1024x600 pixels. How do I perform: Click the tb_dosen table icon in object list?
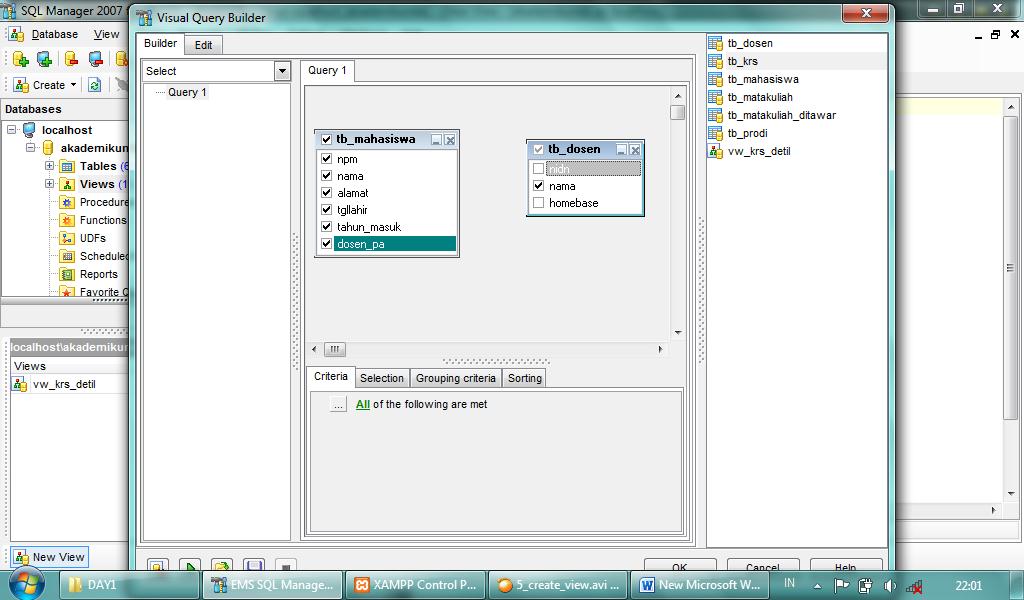[715, 43]
